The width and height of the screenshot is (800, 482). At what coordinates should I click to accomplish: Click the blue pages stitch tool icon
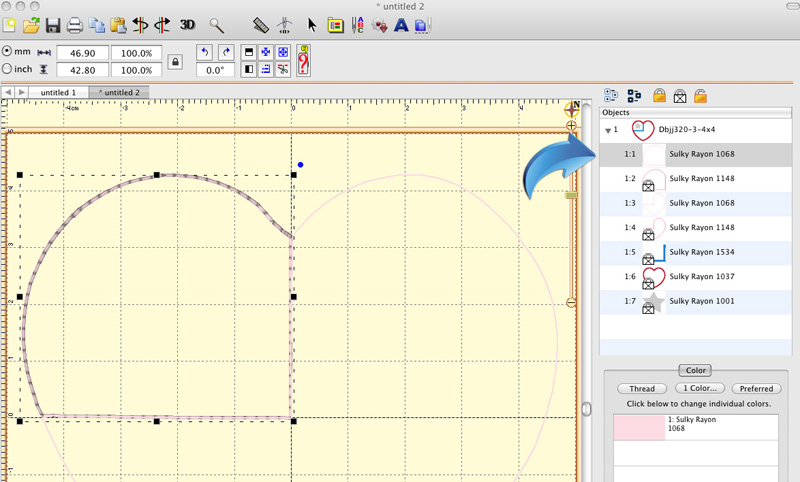pos(423,25)
